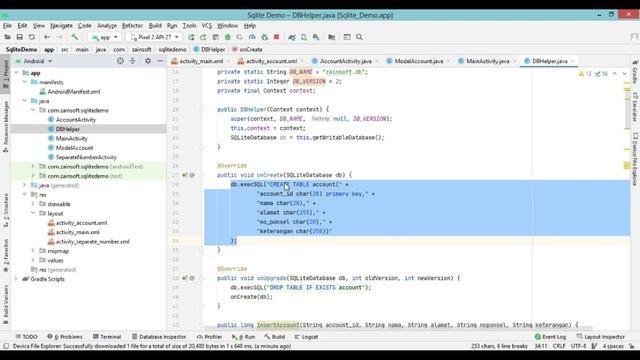Click the UTF-8 encoding status entry

click(578, 346)
